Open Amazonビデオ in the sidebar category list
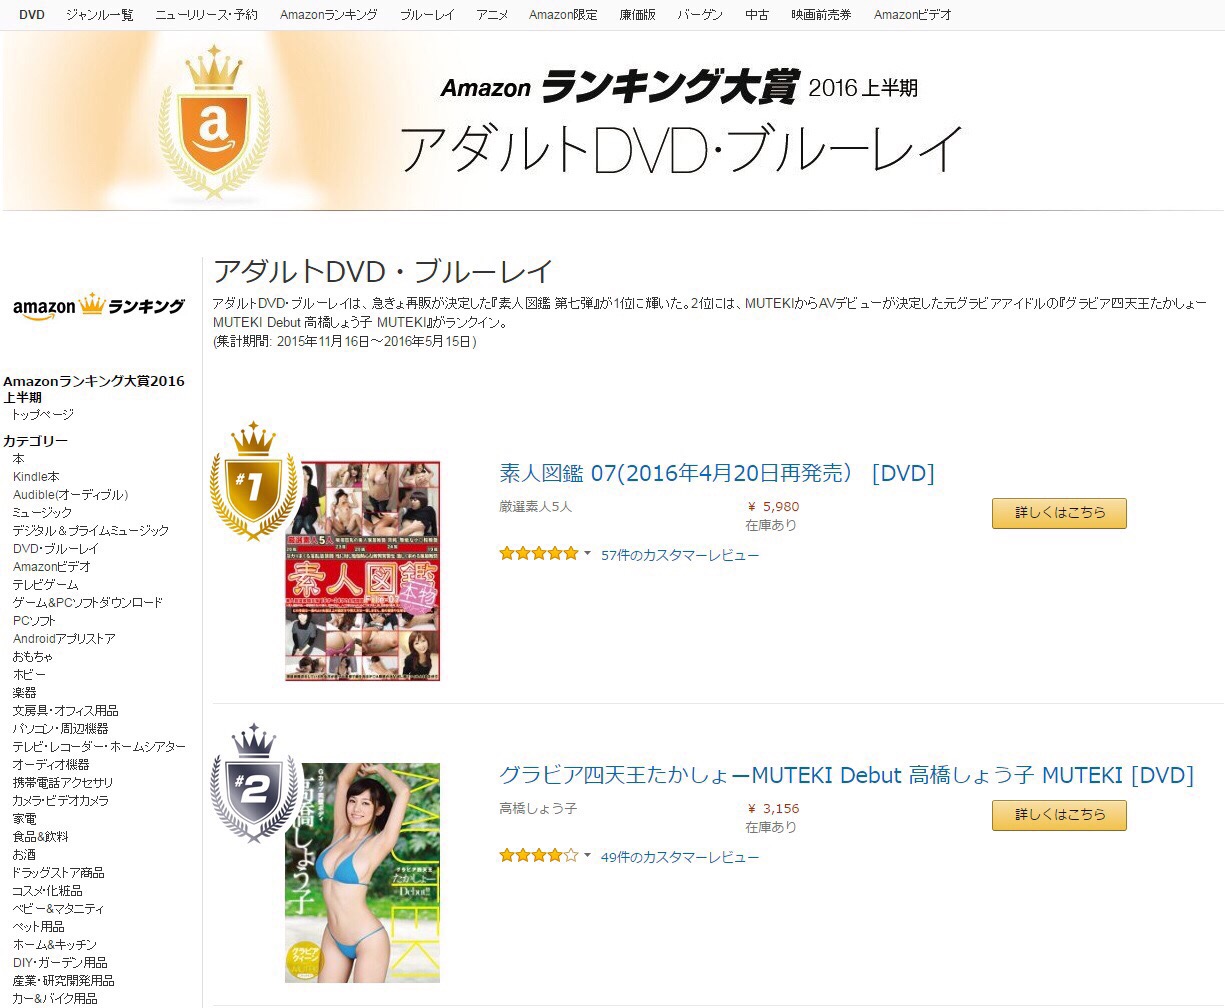 point(51,567)
